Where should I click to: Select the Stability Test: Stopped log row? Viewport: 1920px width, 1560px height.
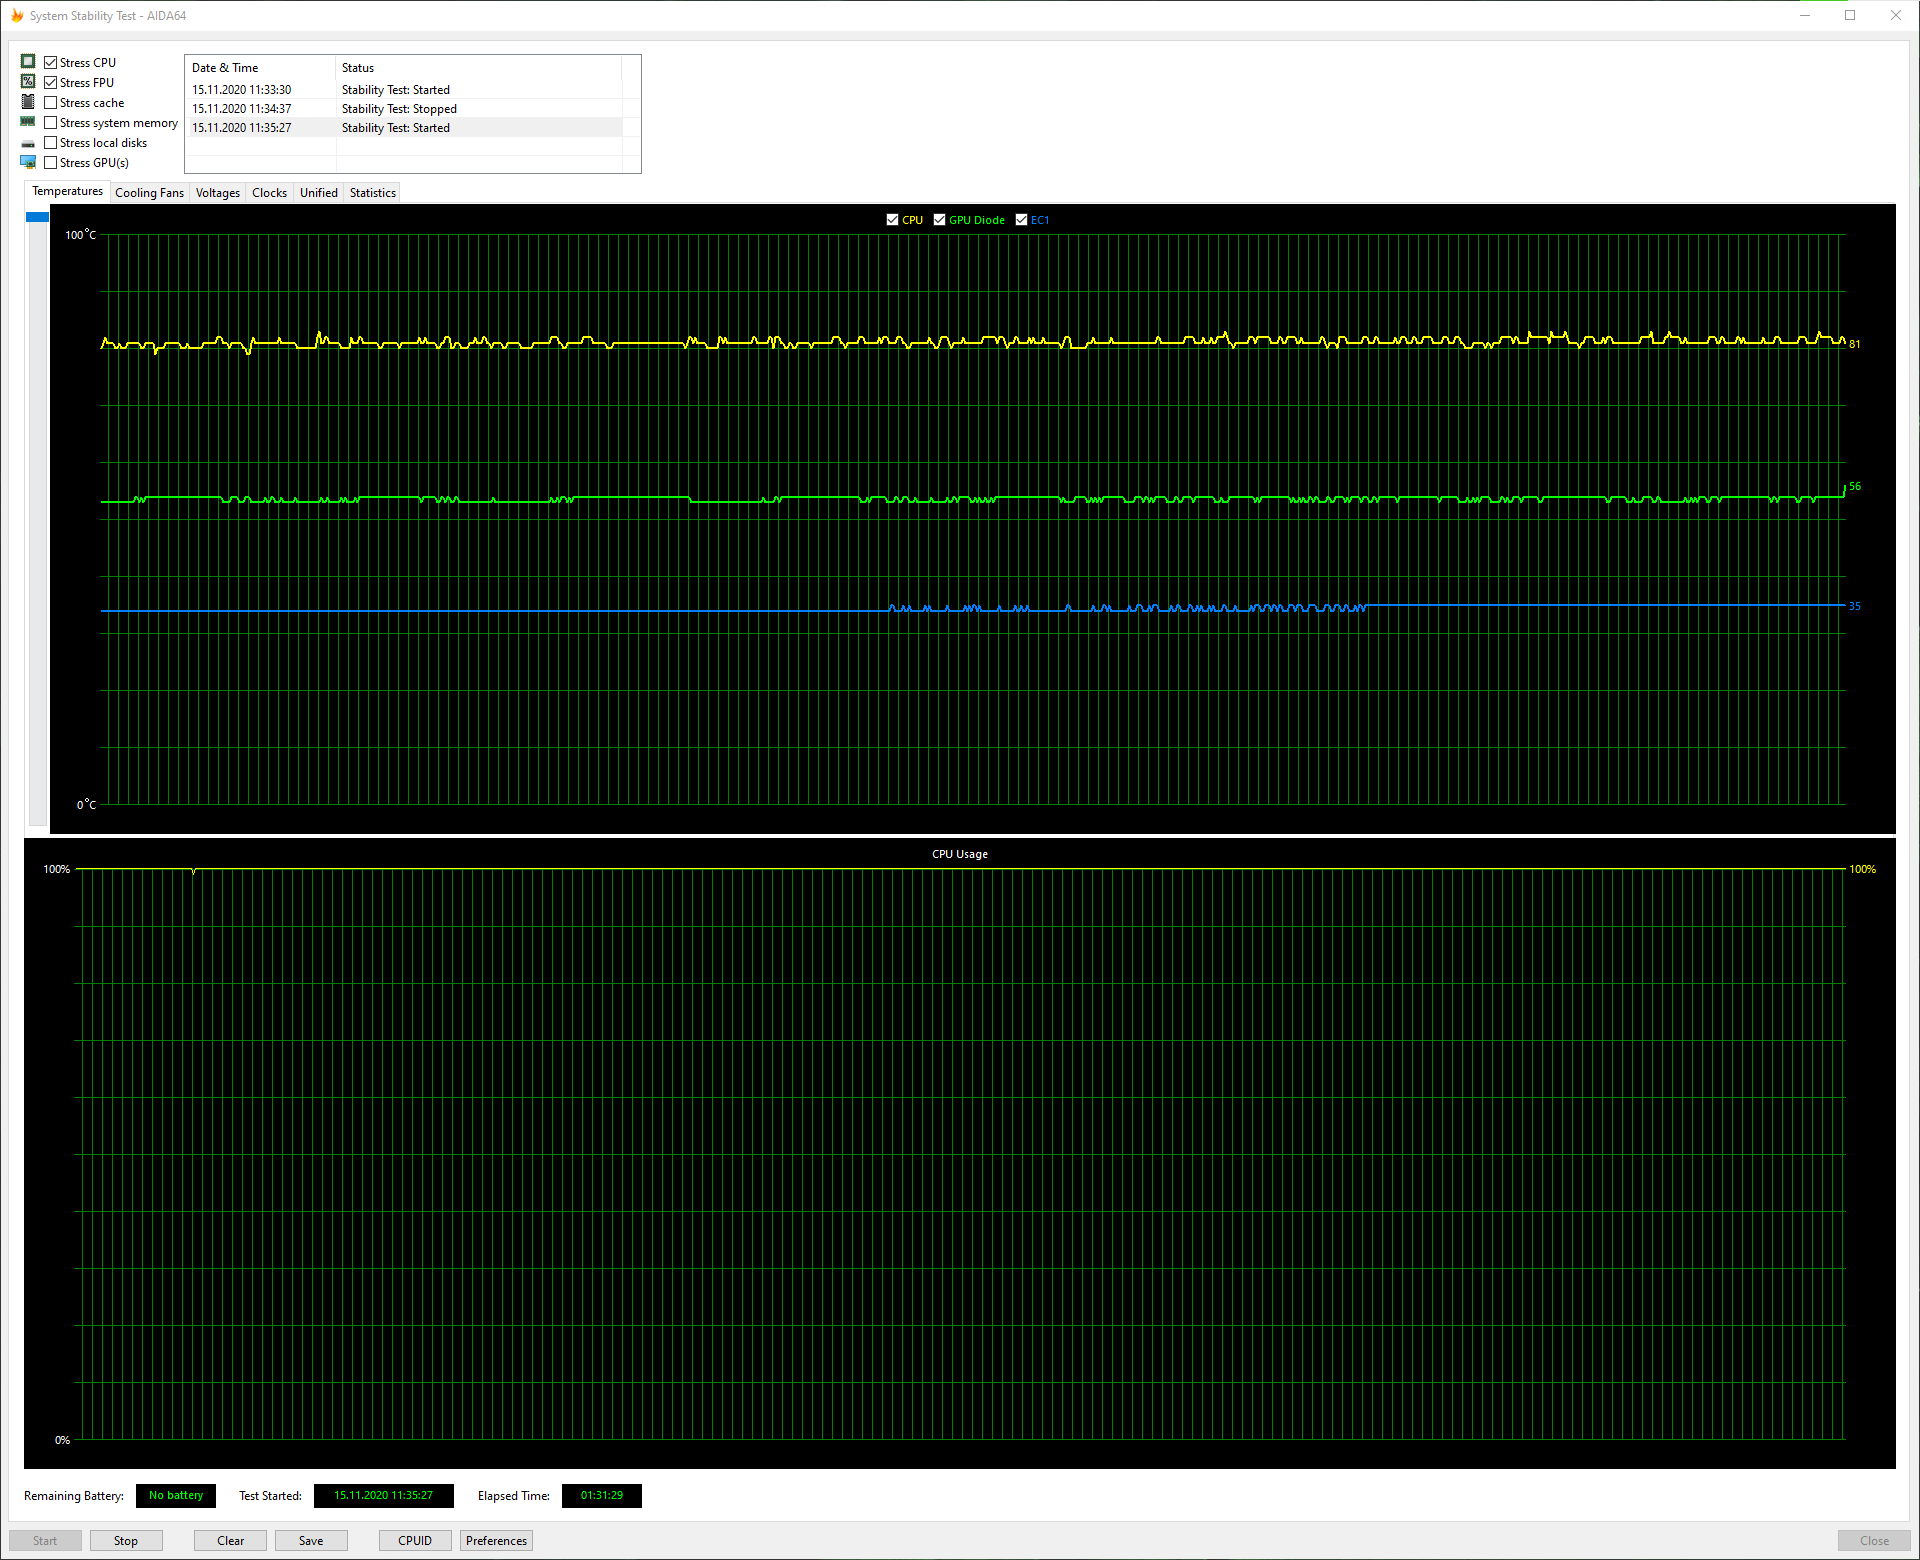[x=398, y=109]
